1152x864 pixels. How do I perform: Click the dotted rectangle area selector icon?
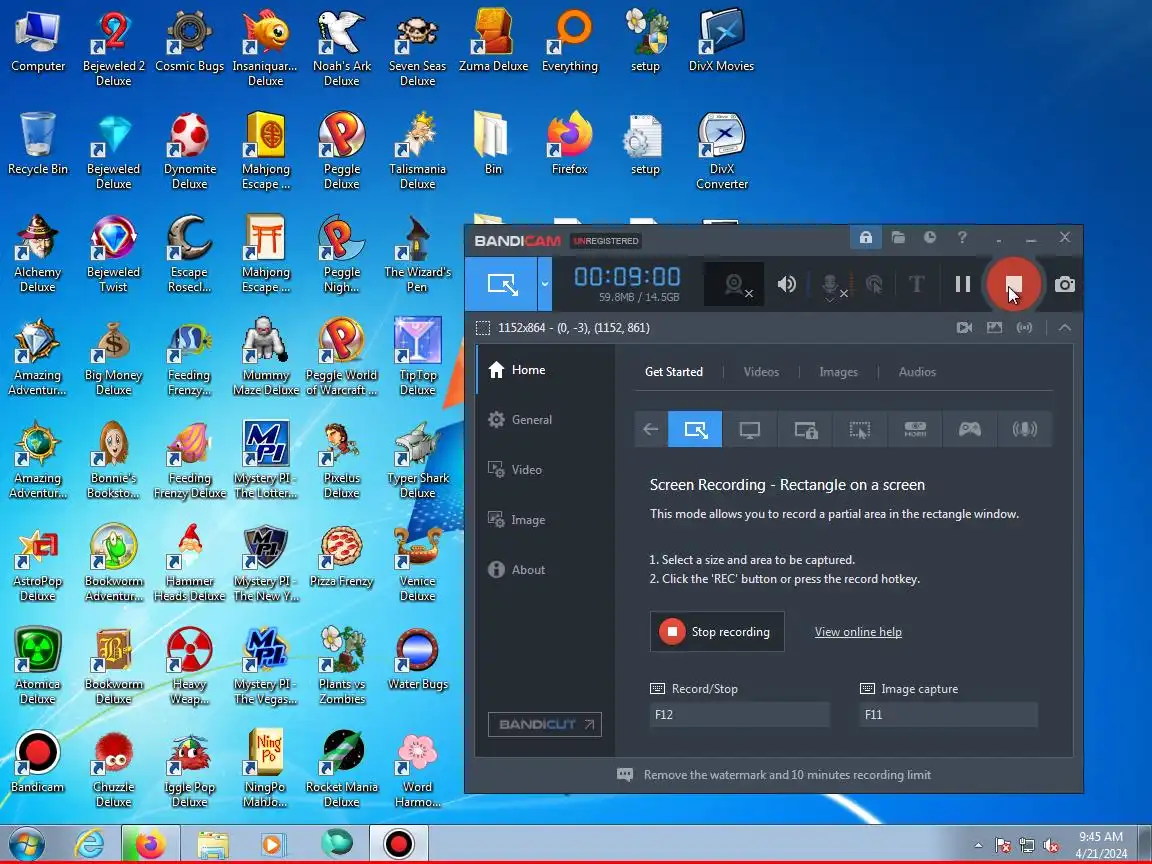pyautogui.click(x=483, y=328)
